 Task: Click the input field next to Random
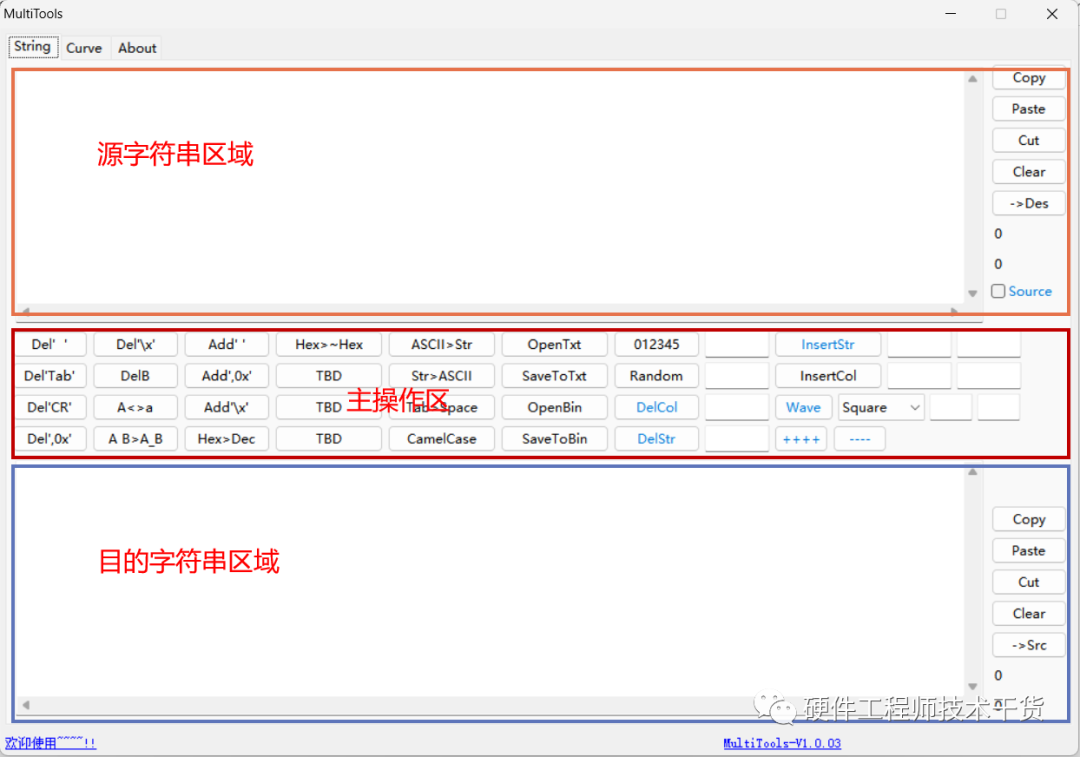pos(737,376)
